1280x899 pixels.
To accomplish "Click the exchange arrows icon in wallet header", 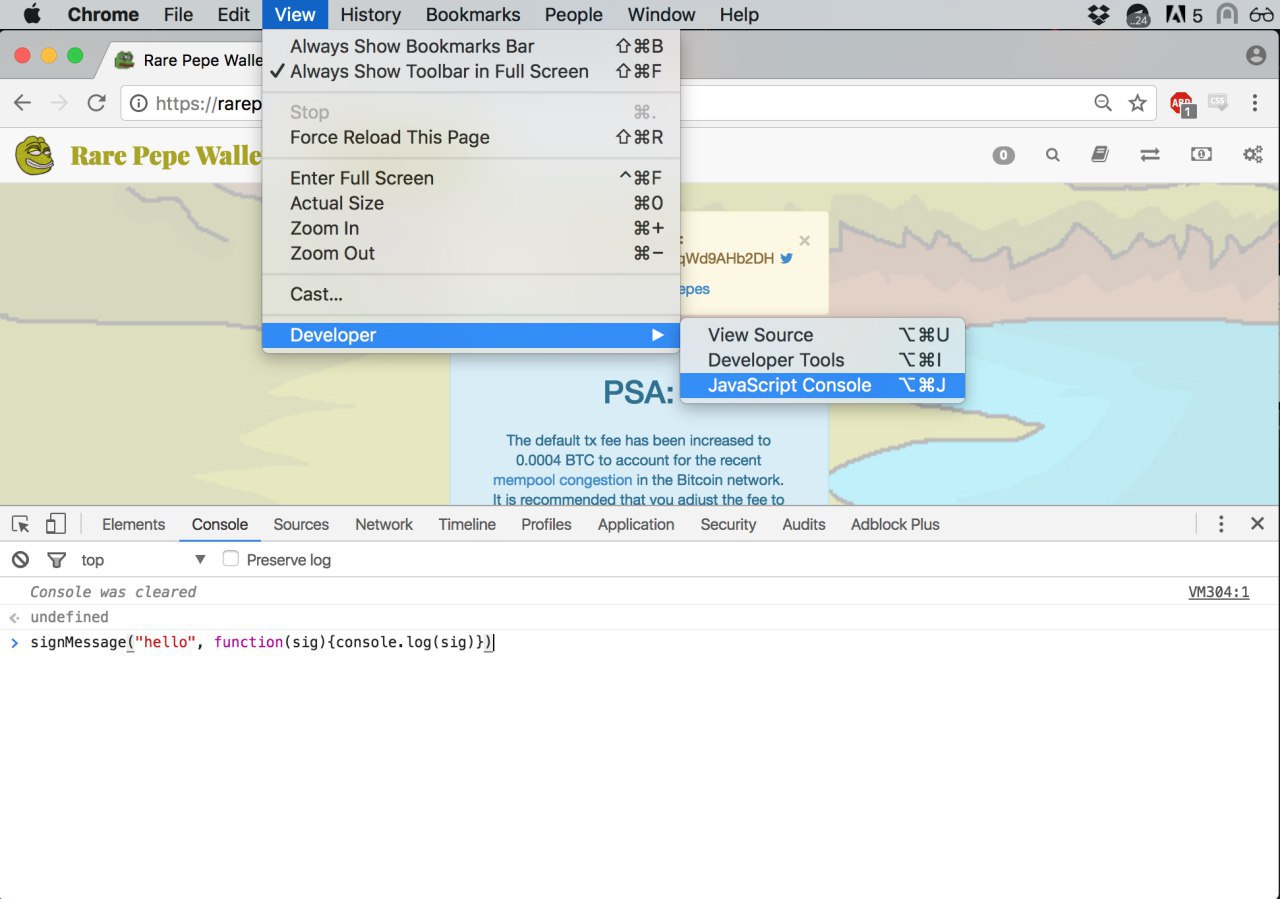I will coord(1150,155).
